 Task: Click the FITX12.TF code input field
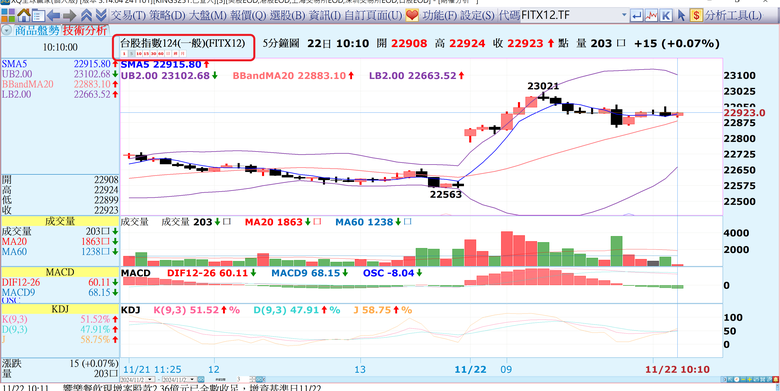[x=570, y=15]
